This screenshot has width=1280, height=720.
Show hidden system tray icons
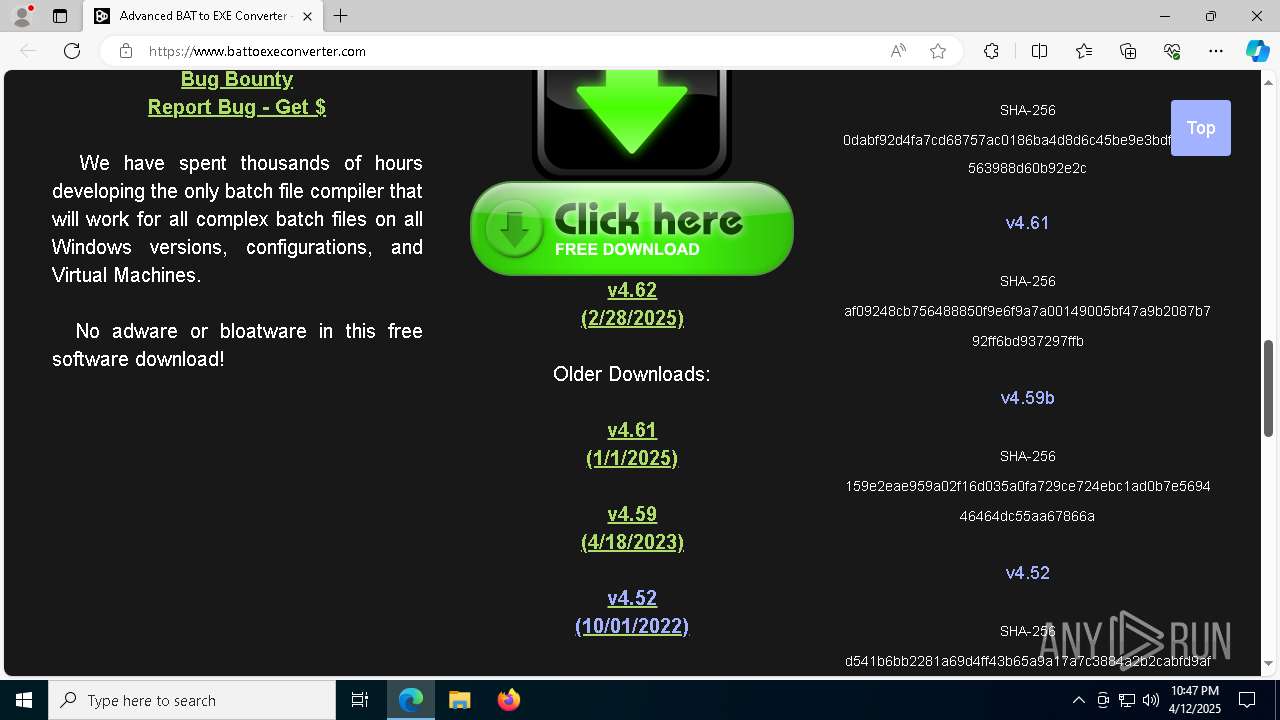[1078, 700]
